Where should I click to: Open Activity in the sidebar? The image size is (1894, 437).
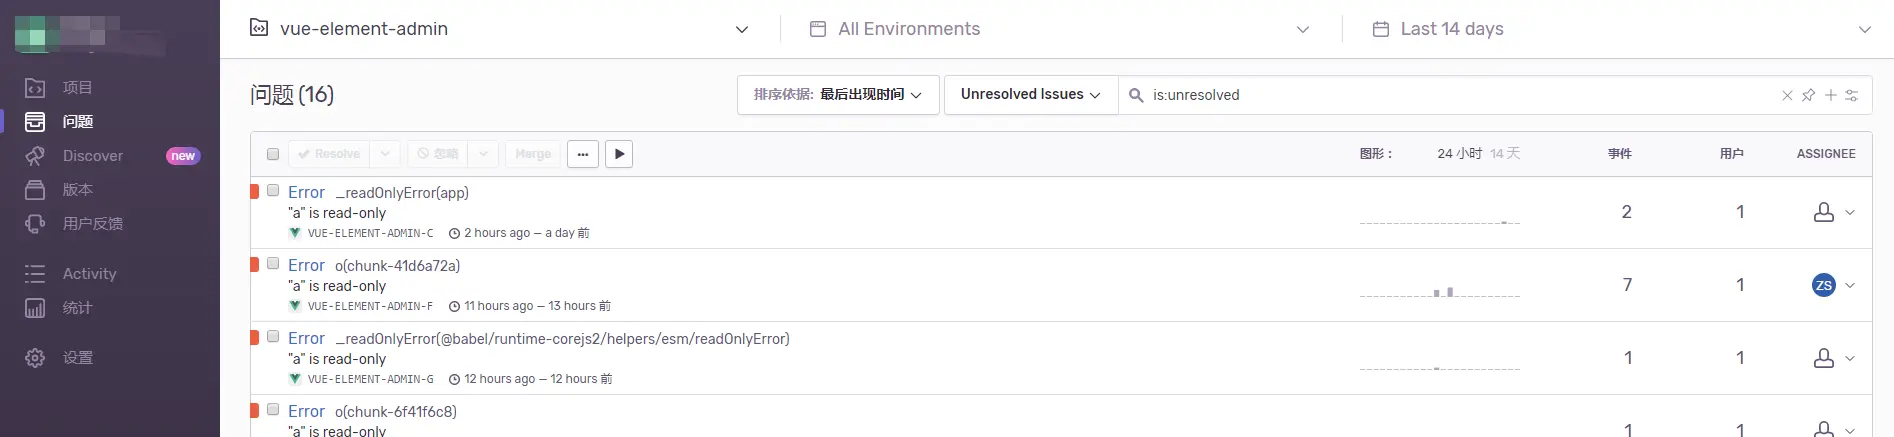(x=89, y=274)
